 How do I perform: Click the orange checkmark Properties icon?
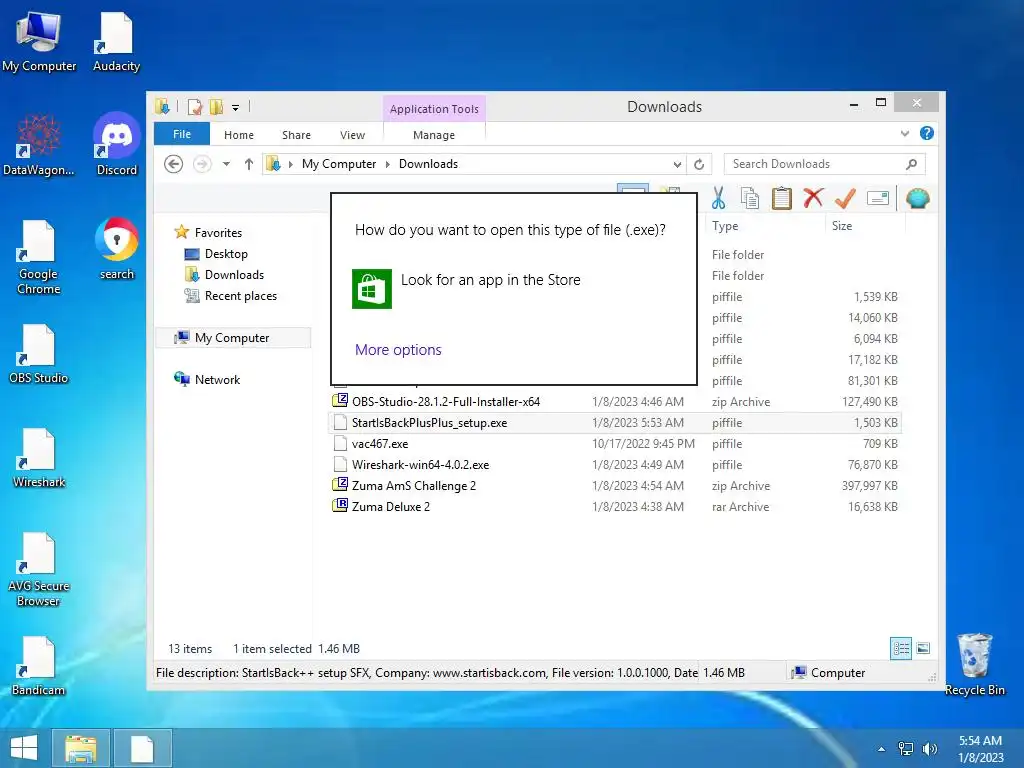(845, 198)
